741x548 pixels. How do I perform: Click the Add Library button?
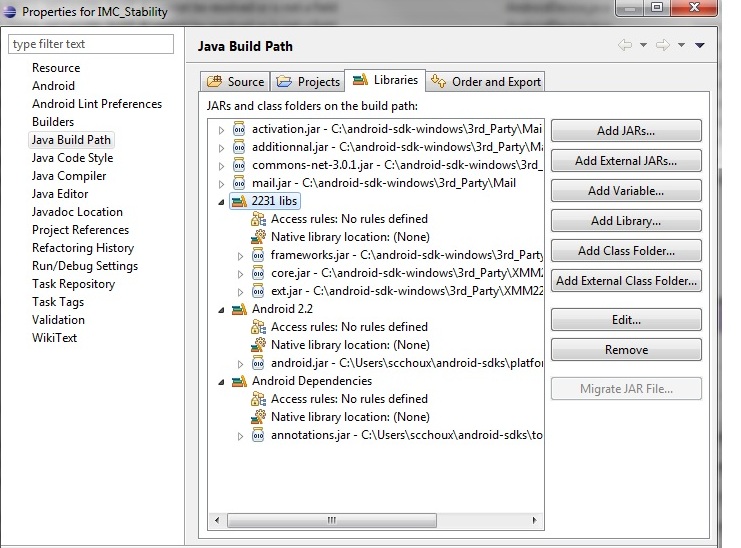pos(626,221)
